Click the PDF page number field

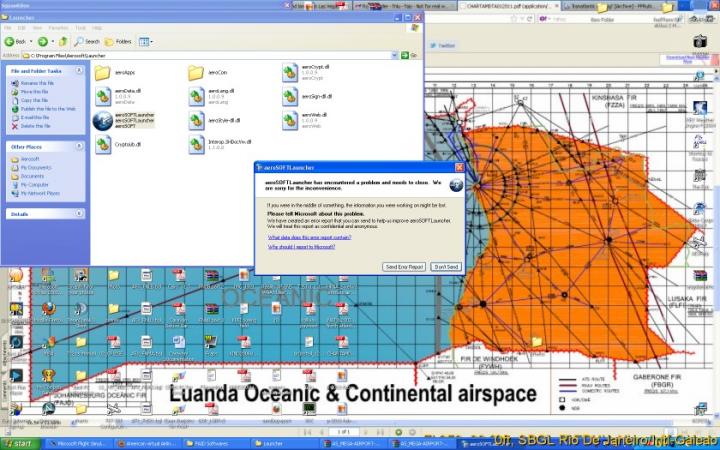[x=343, y=432]
